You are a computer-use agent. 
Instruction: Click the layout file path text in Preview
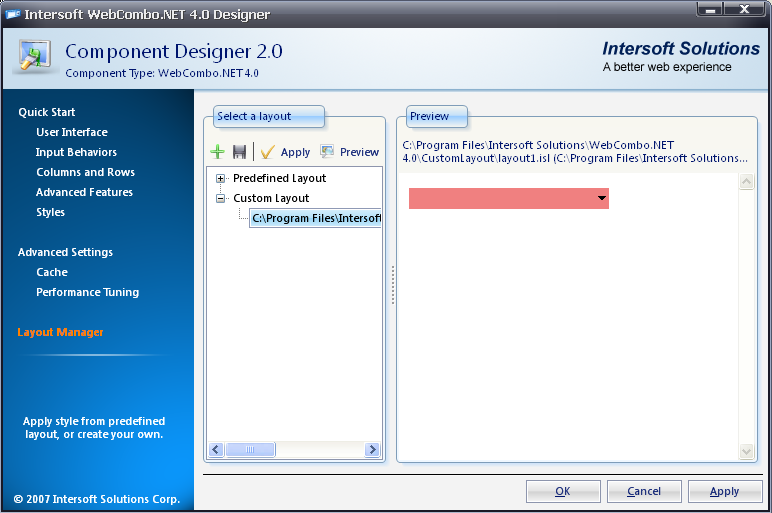[575, 152]
